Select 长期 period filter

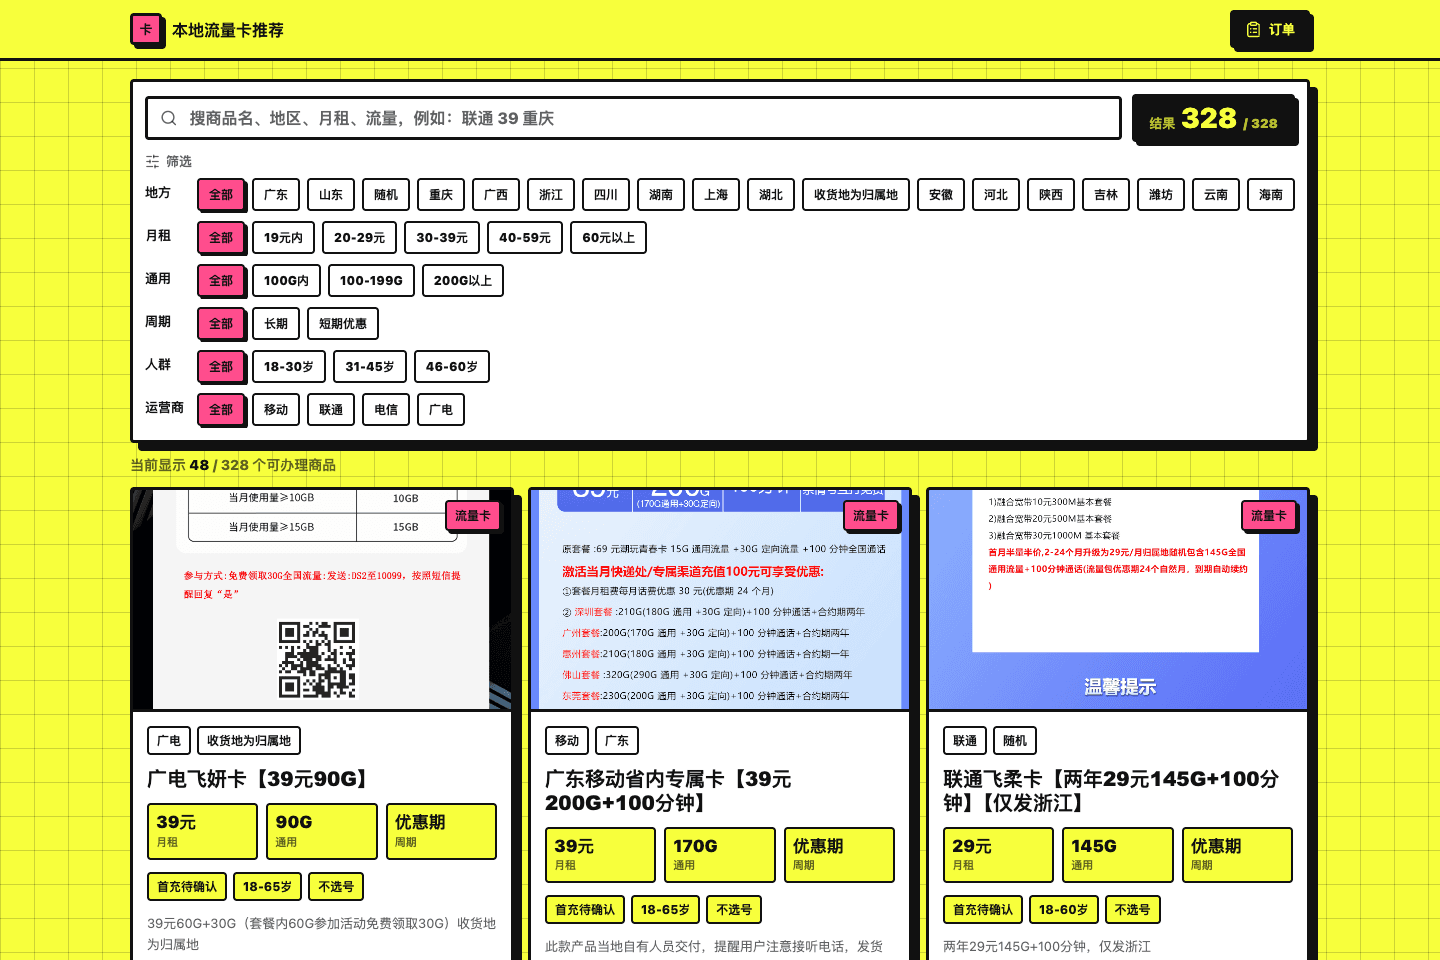[x=276, y=324]
